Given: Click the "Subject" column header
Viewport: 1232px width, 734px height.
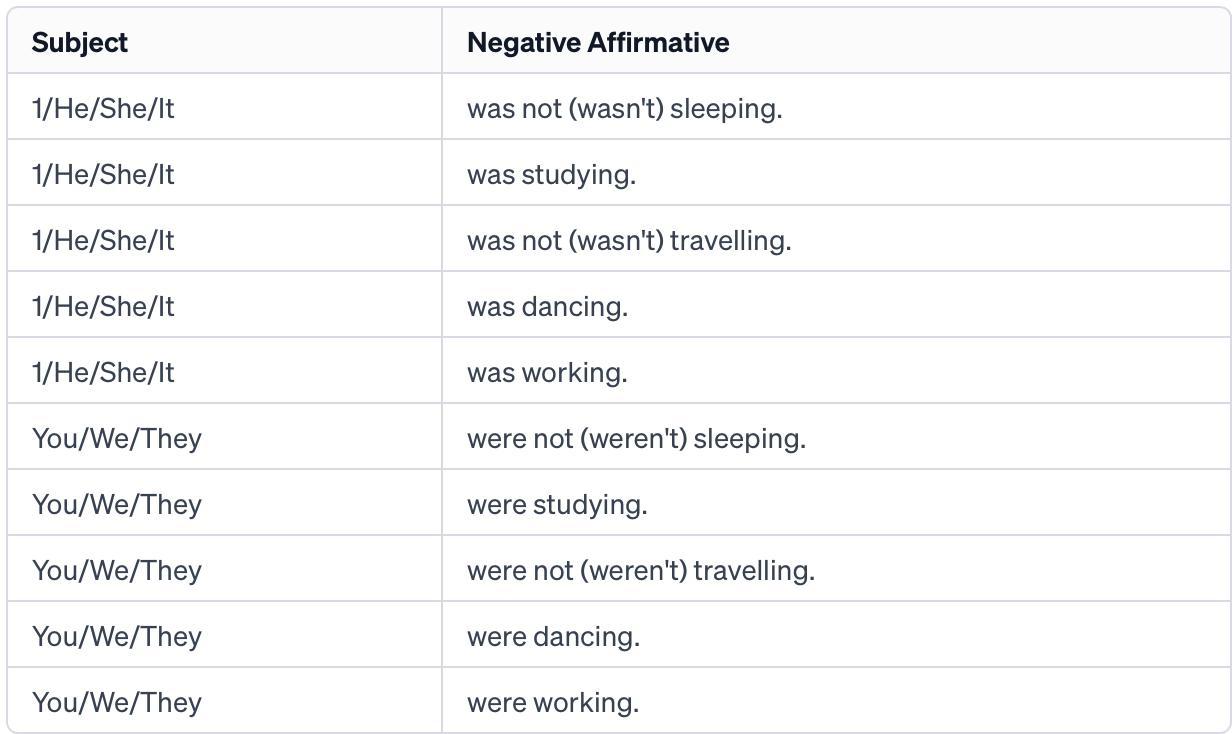Looking at the screenshot, I should (x=80, y=43).
